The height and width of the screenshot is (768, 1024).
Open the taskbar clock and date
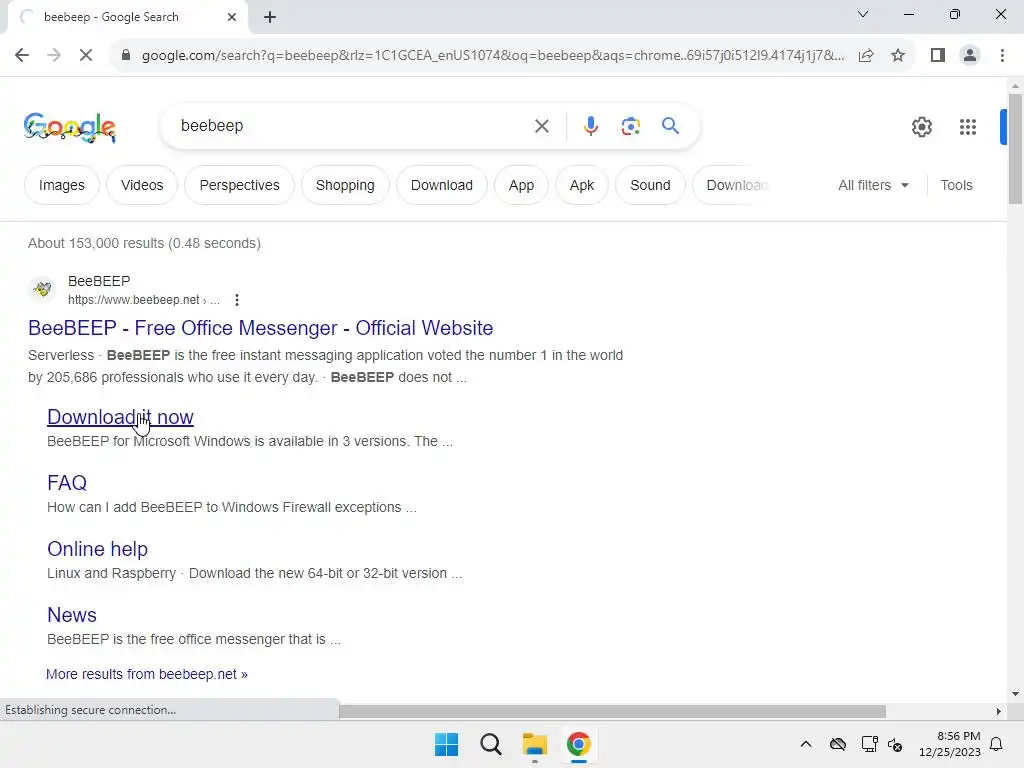[x=950, y=744]
